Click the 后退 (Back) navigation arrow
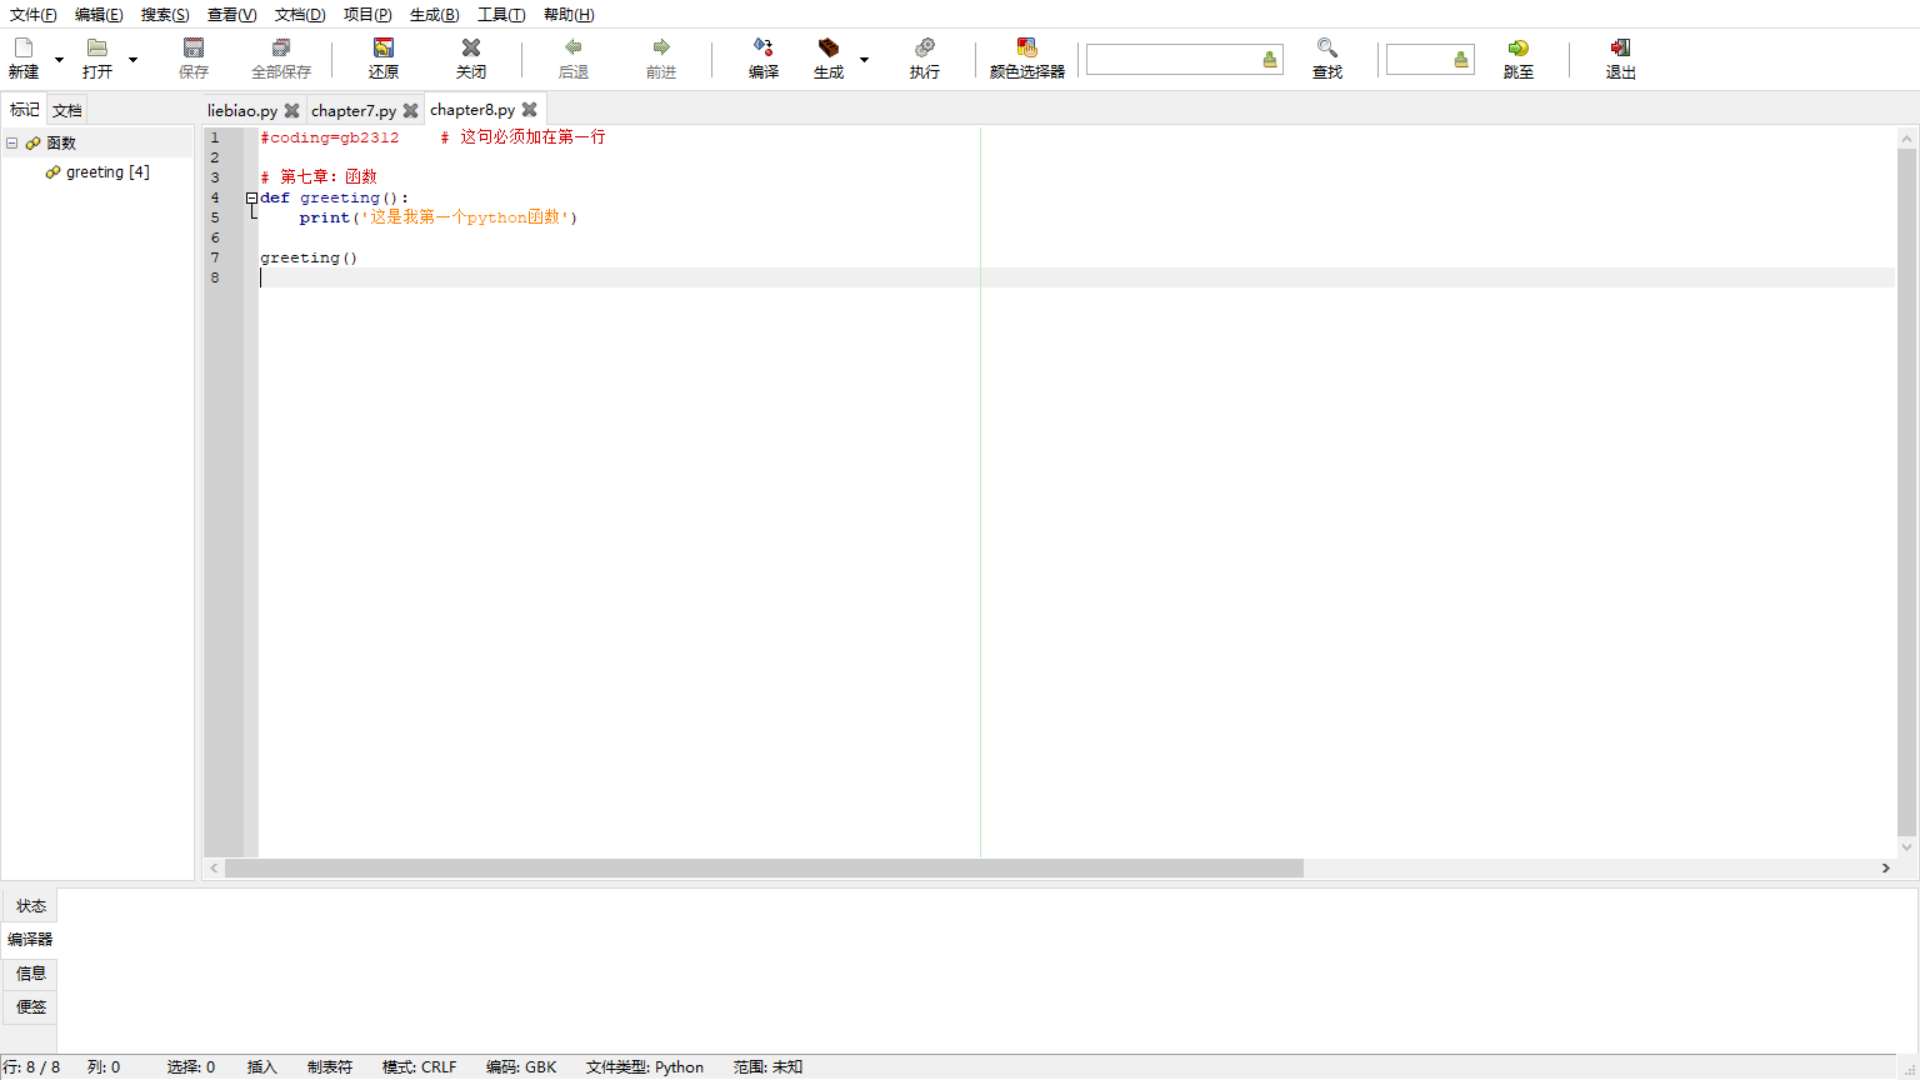 coord(573,58)
